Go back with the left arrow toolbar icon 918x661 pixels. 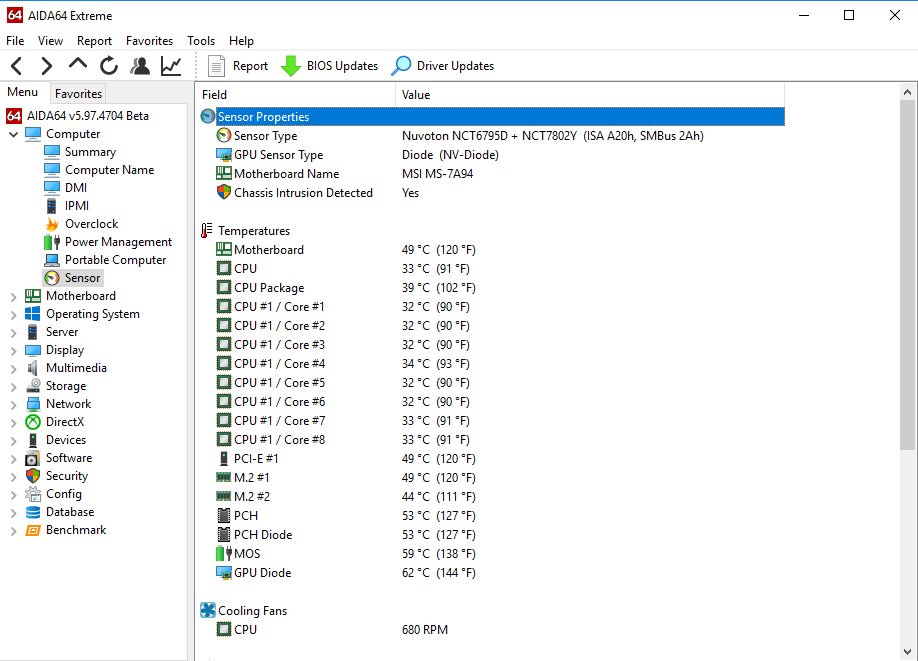pyautogui.click(x=17, y=66)
